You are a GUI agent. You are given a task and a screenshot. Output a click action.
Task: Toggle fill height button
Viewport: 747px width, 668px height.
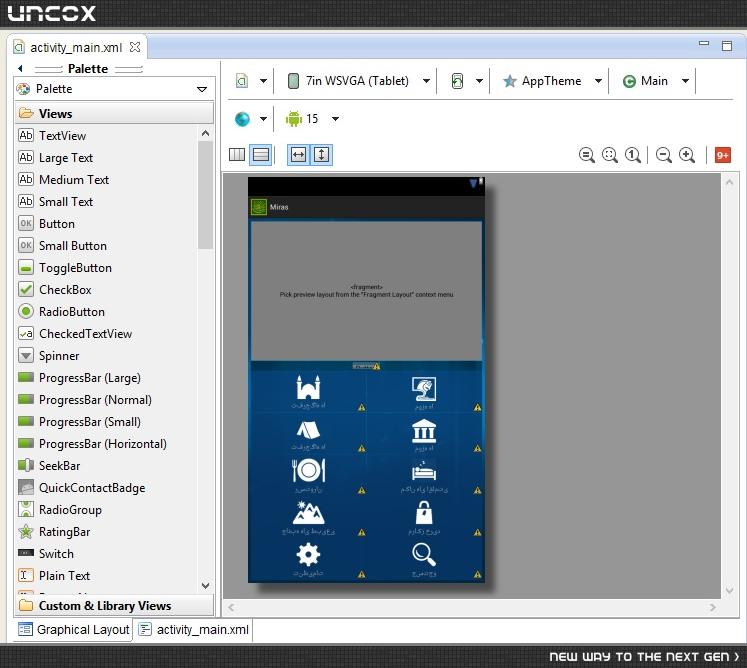pos(322,155)
